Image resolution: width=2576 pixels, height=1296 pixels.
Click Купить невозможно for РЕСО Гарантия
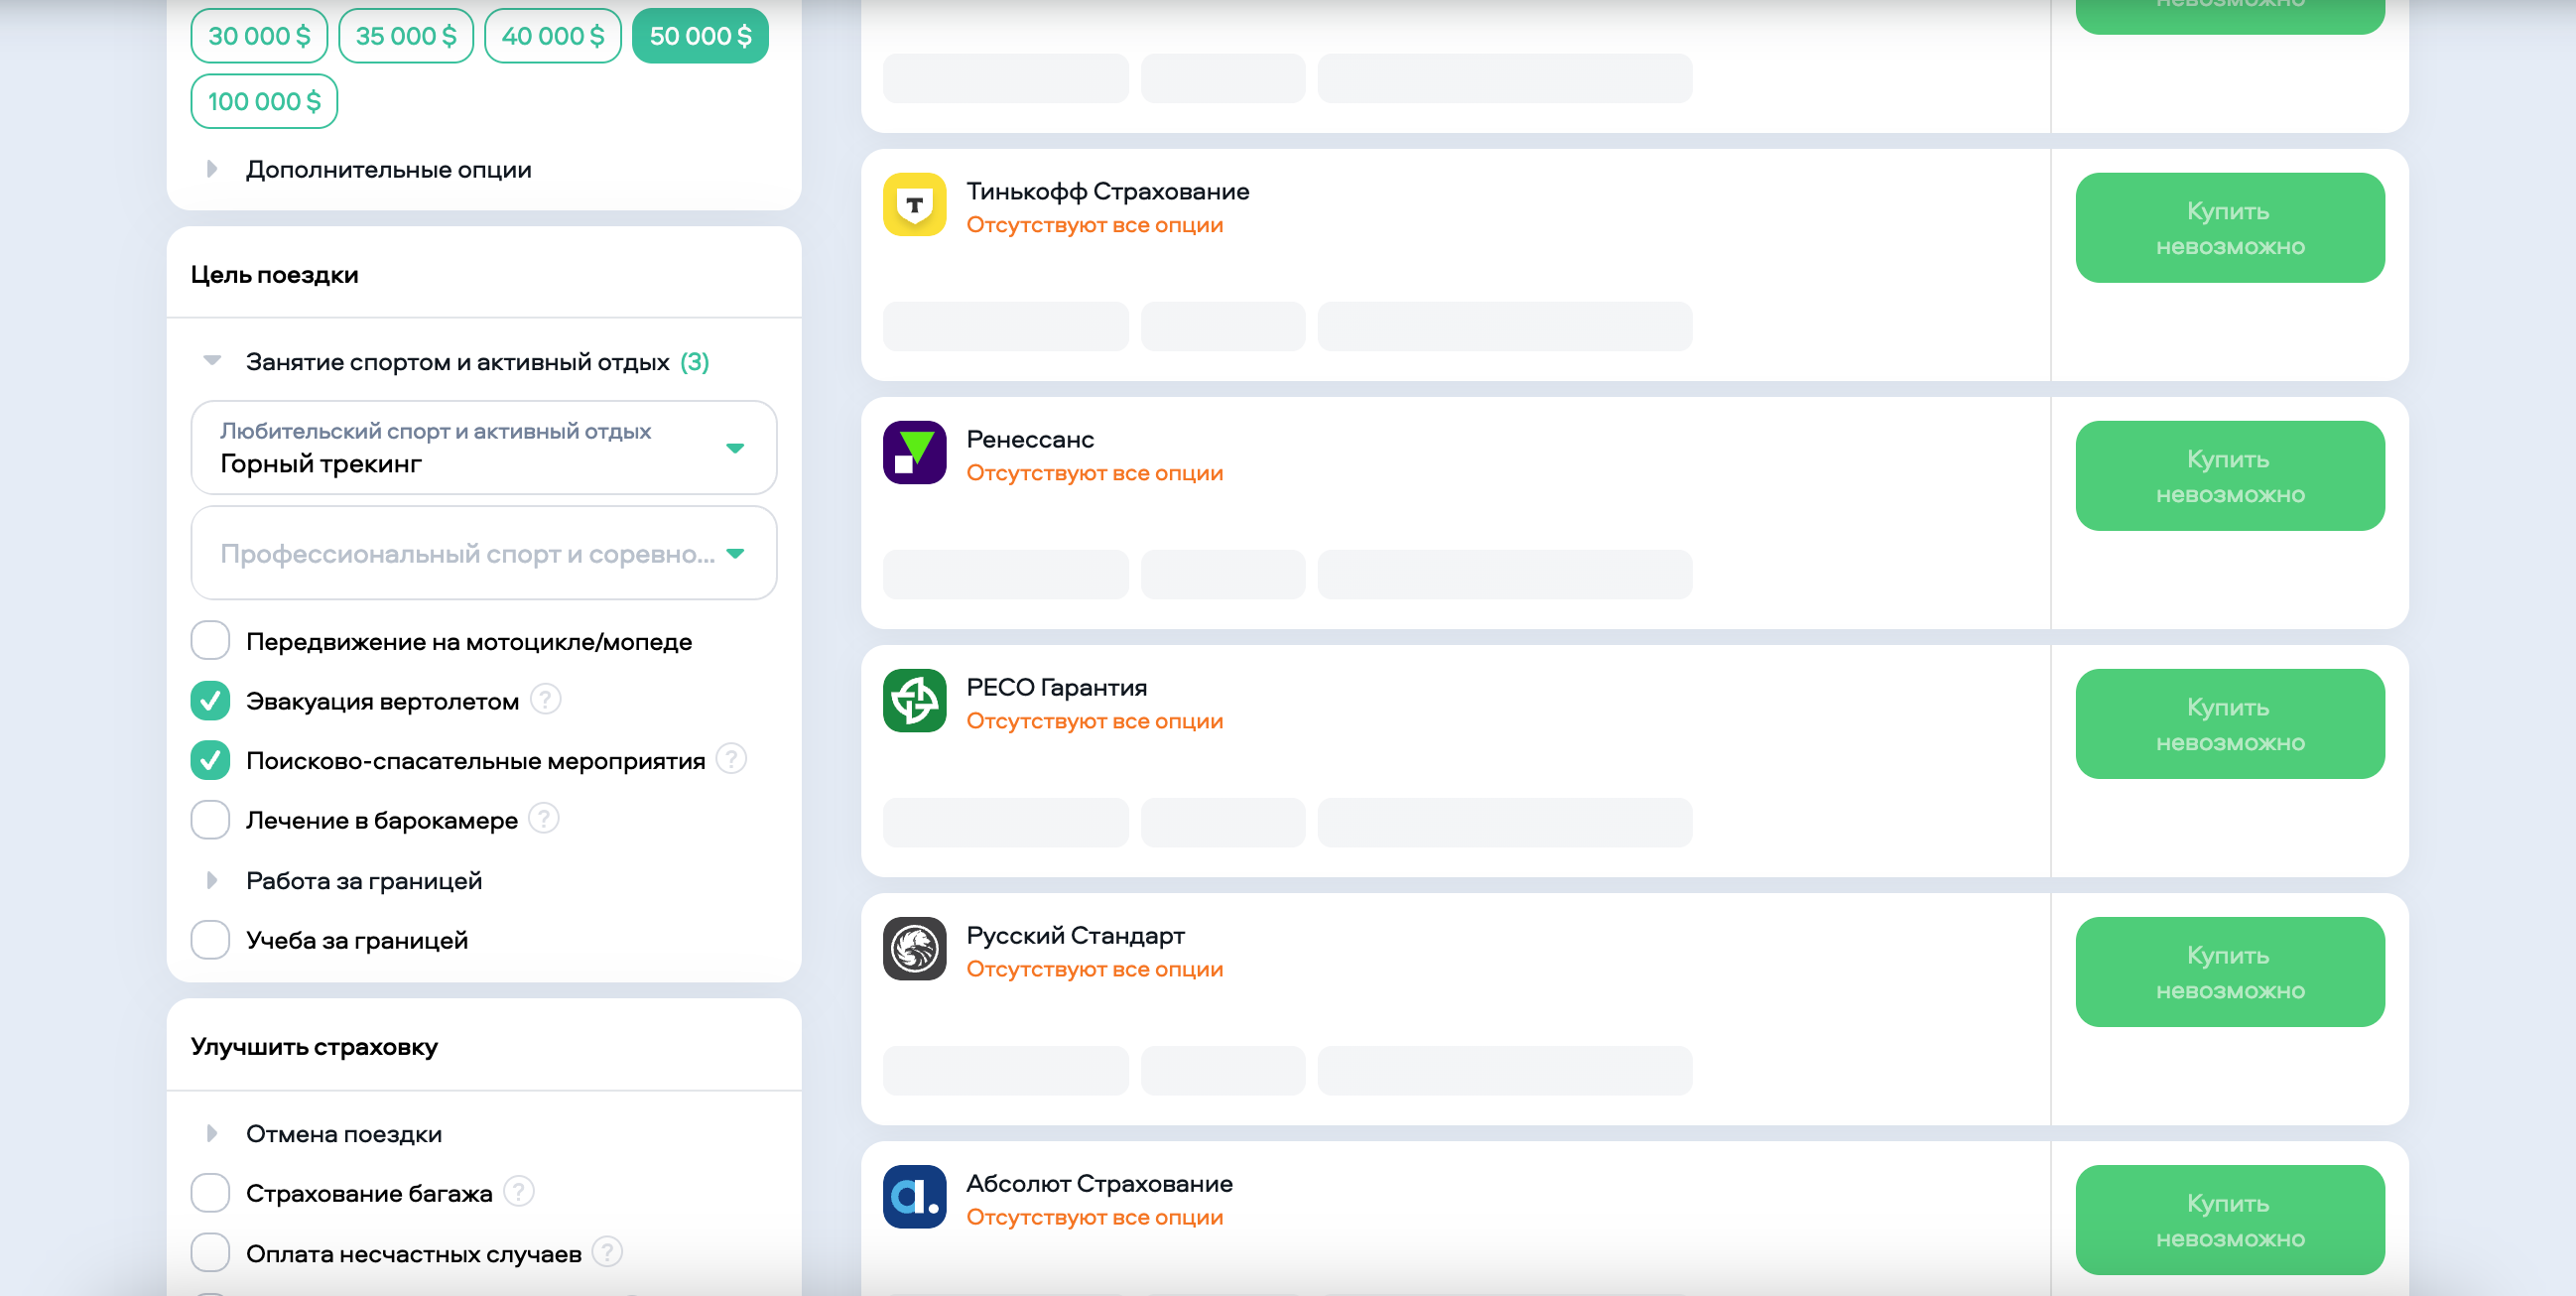click(x=2230, y=724)
